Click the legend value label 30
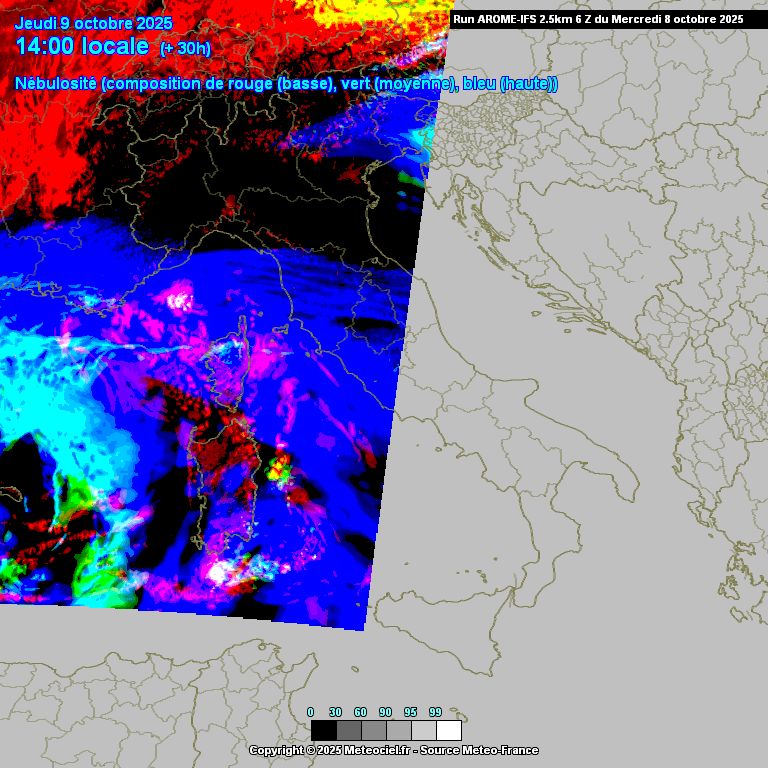Viewport: 768px width, 768px height. click(x=335, y=712)
